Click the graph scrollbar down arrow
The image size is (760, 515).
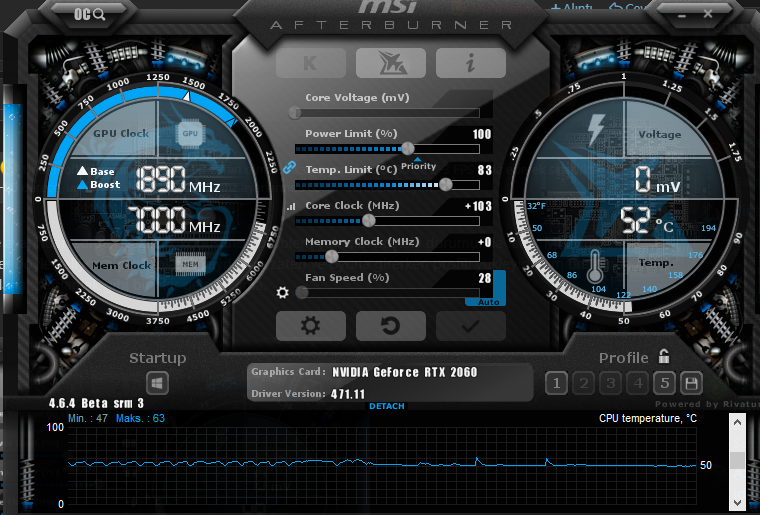coord(737,502)
